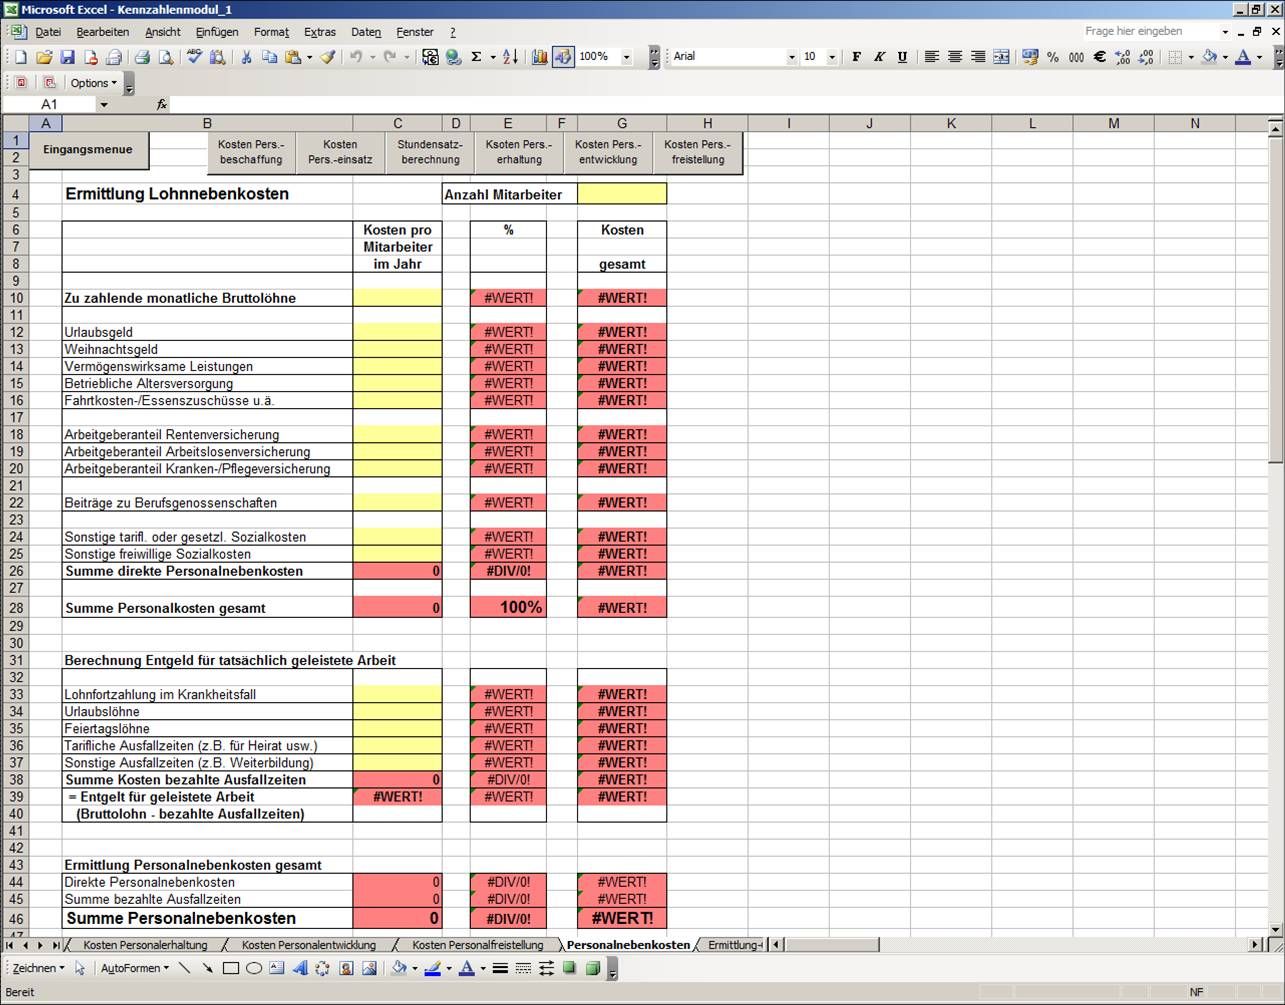Image resolution: width=1285 pixels, height=1005 pixels.
Task: Add a shadow style to shape
Action: 569,968
